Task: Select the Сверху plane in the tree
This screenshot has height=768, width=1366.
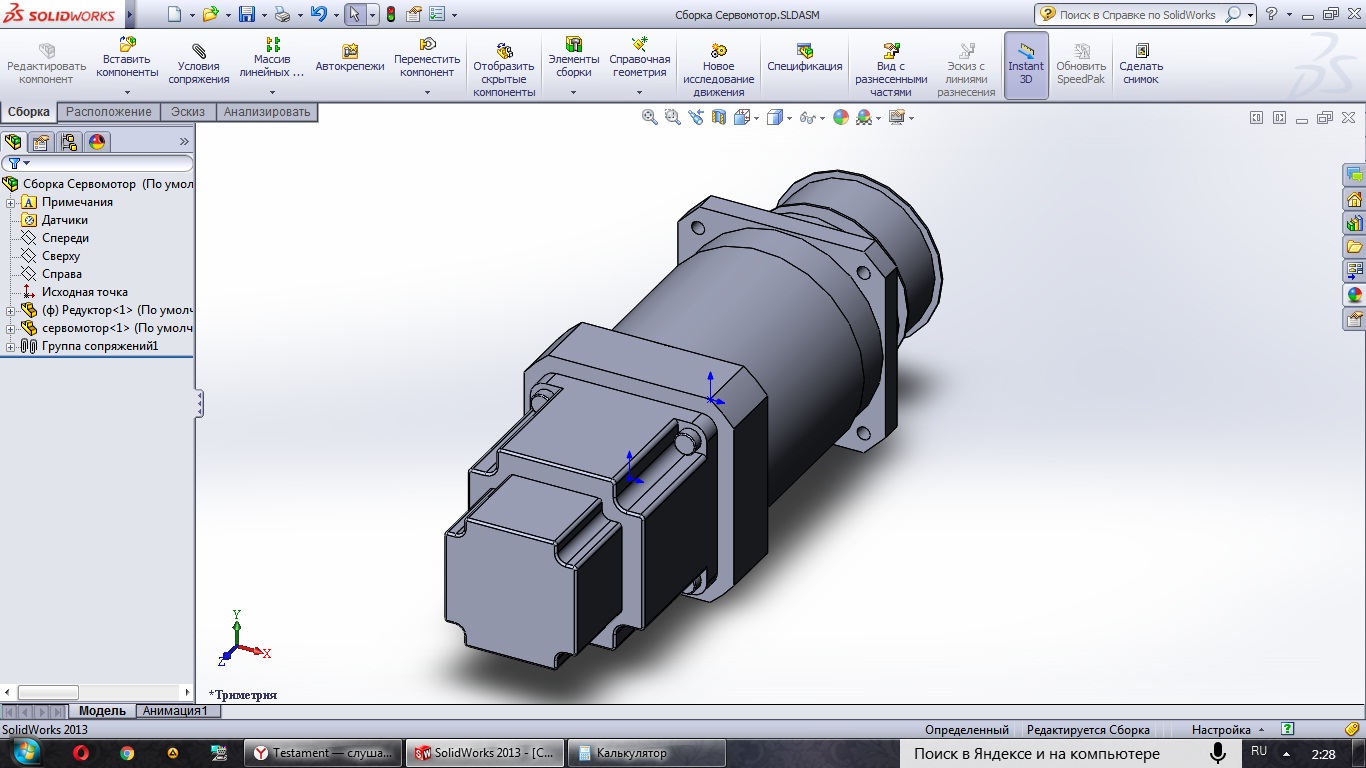Action: [x=60, y=256]
